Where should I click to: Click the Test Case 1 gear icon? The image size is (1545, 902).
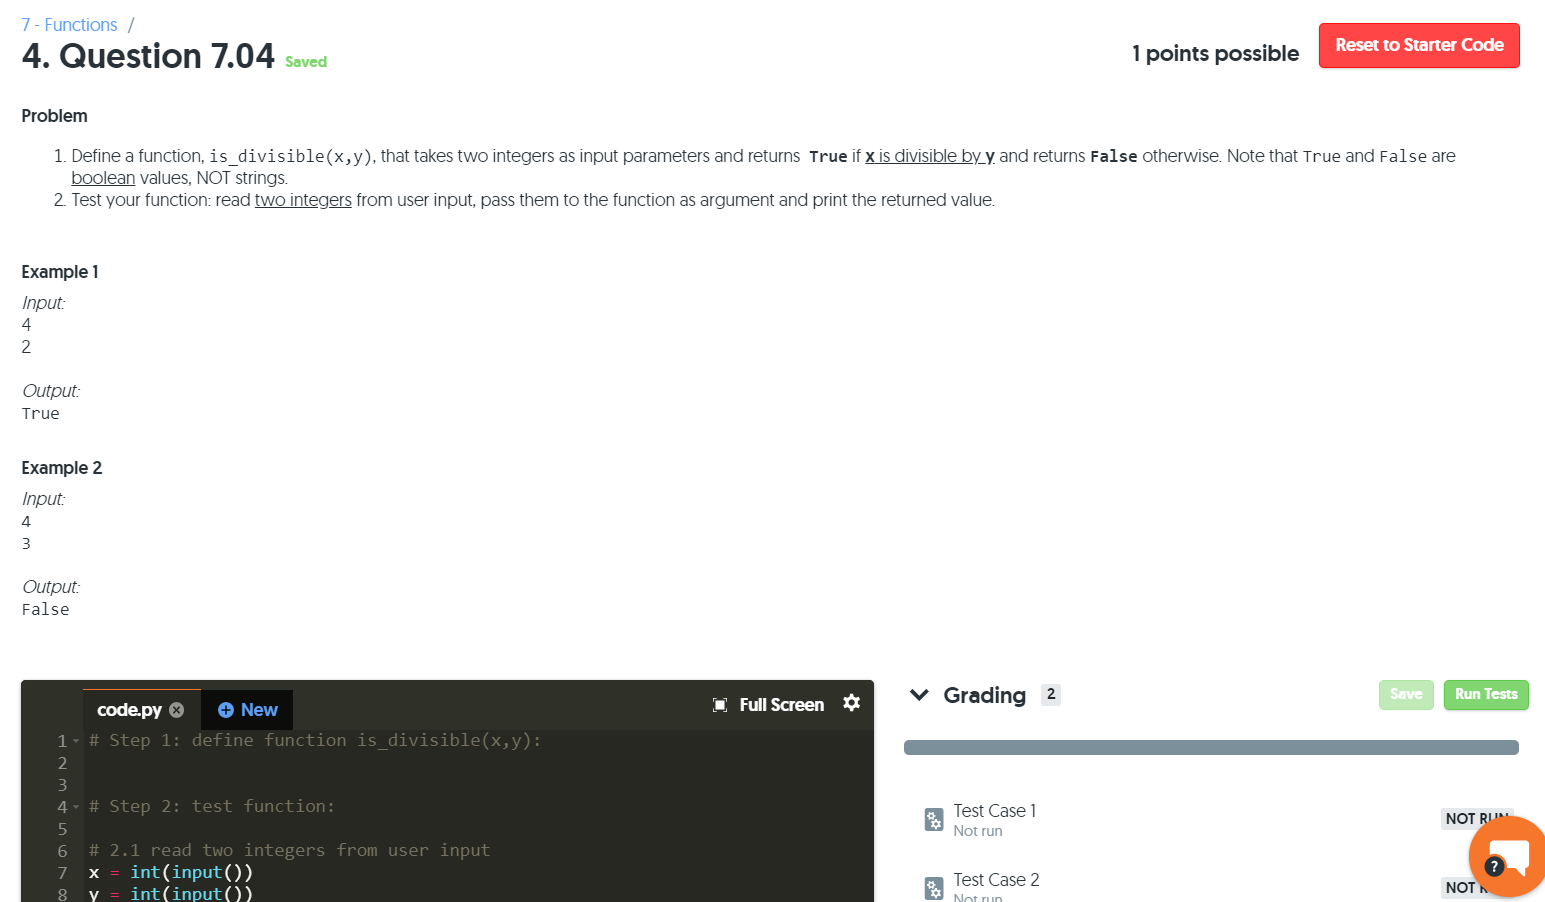[933, 819]
